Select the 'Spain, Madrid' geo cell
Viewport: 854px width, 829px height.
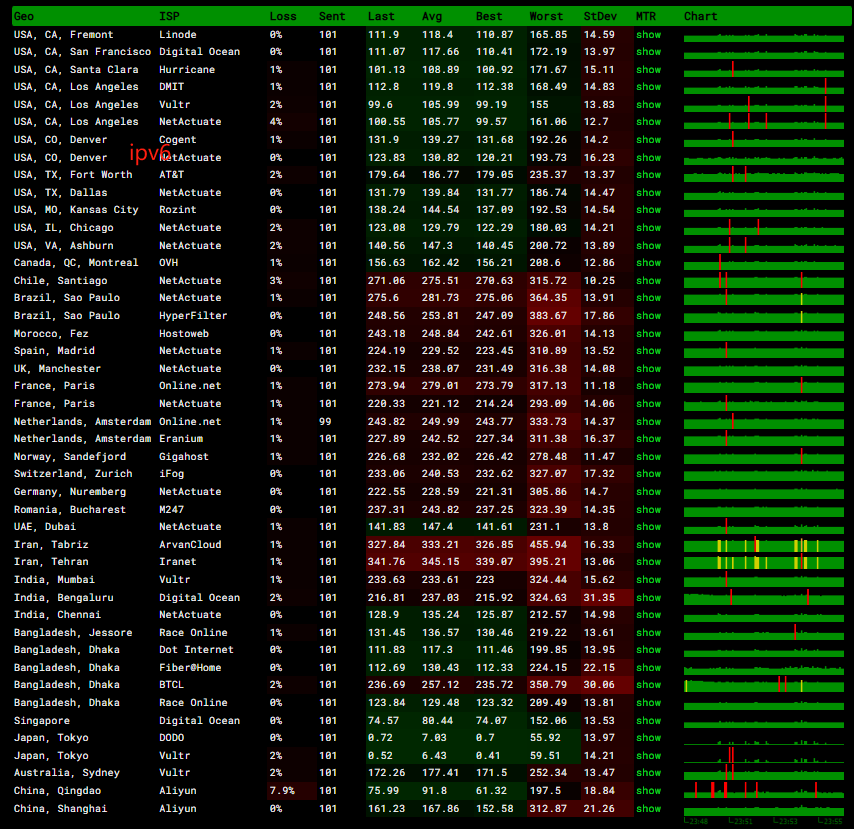(54, 351)
